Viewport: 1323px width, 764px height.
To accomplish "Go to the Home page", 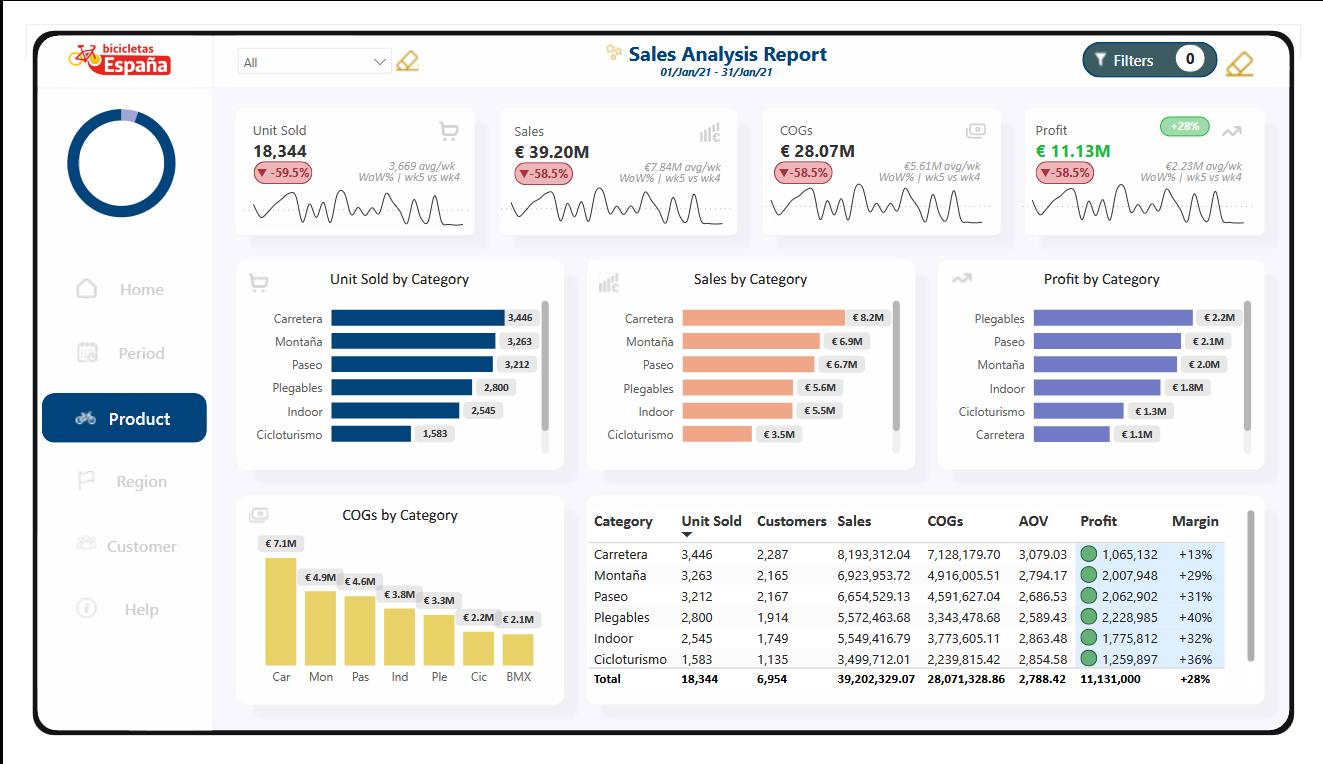I will coord(124,289).
